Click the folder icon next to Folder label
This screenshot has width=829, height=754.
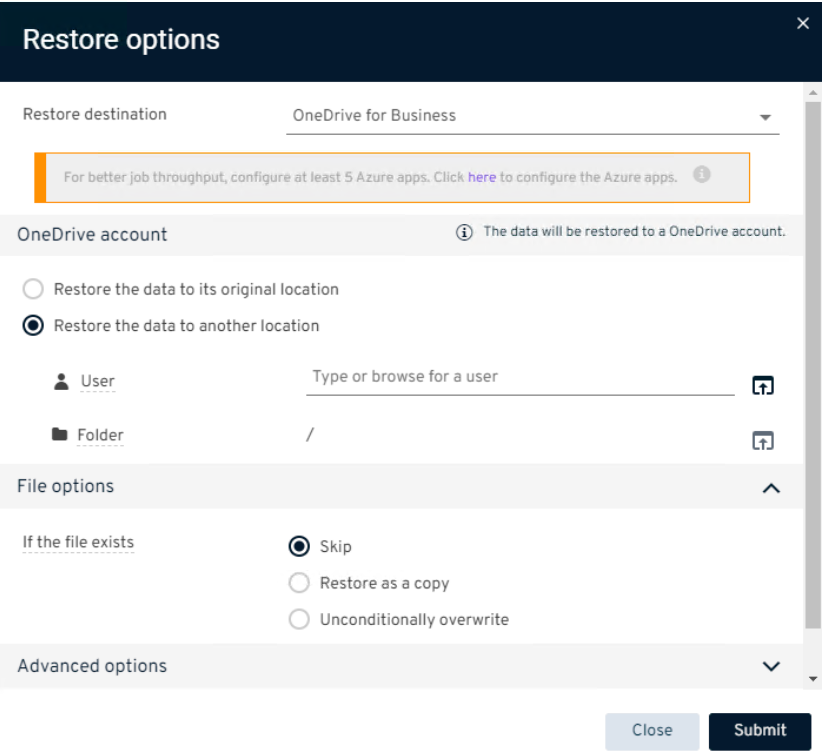60,435
